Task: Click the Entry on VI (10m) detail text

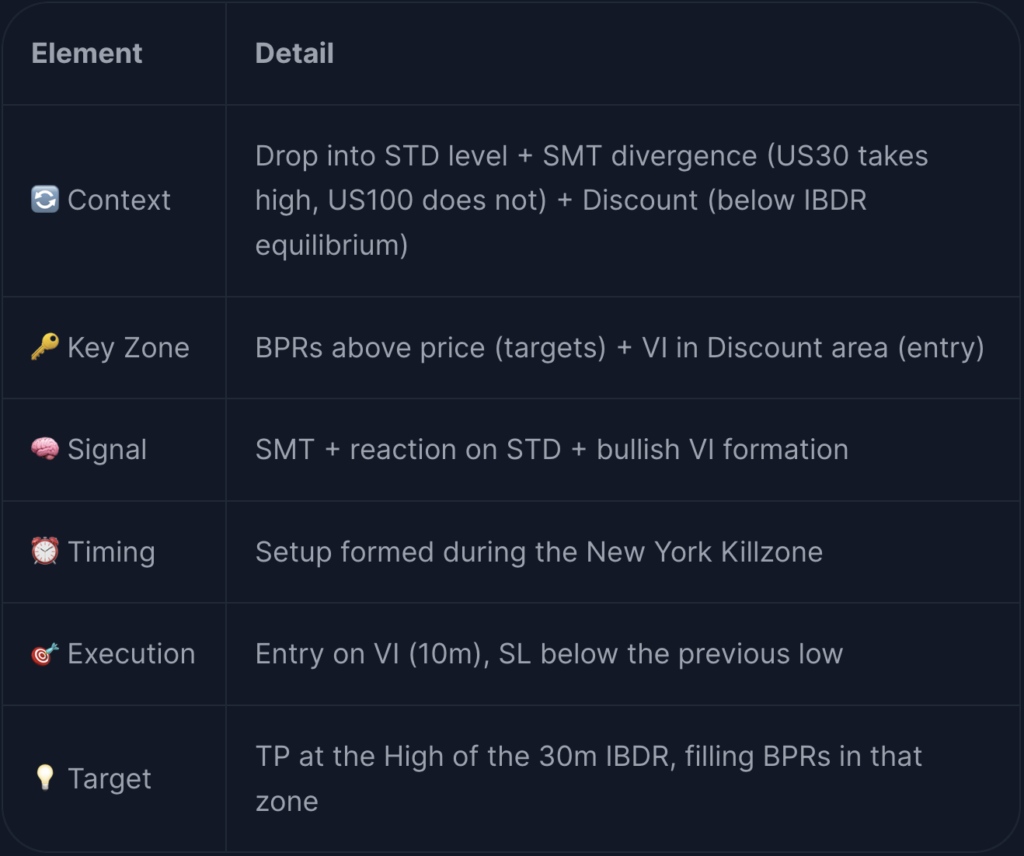Action: point(549,654)
